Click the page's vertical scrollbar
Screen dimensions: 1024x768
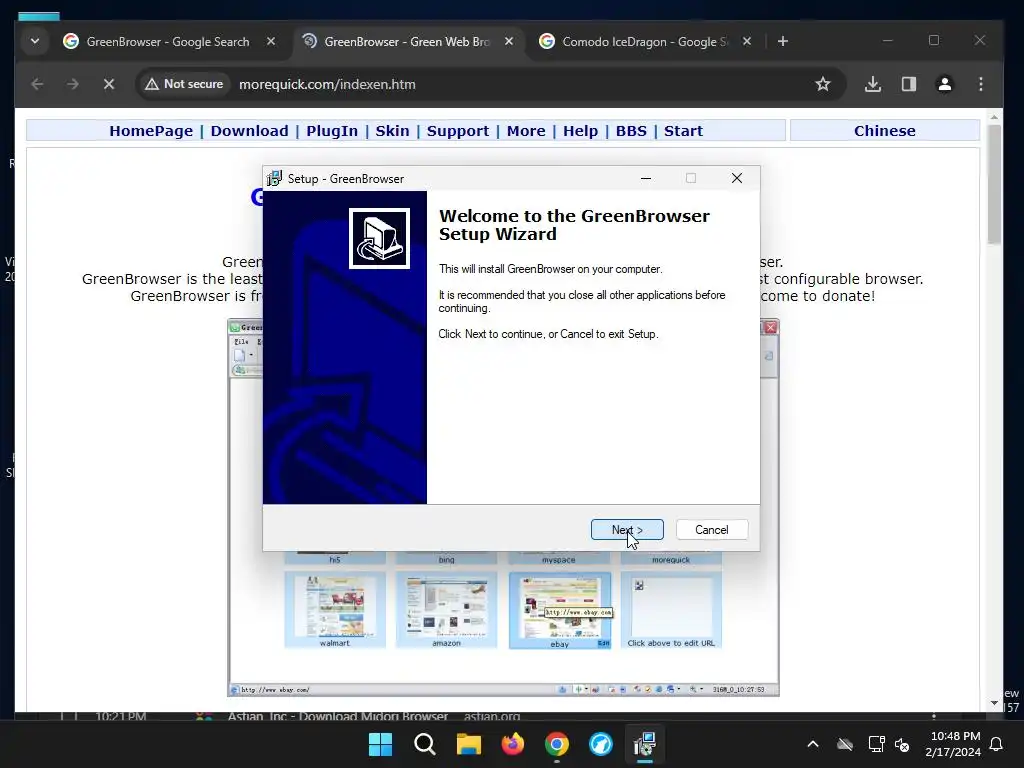point(994,184)
